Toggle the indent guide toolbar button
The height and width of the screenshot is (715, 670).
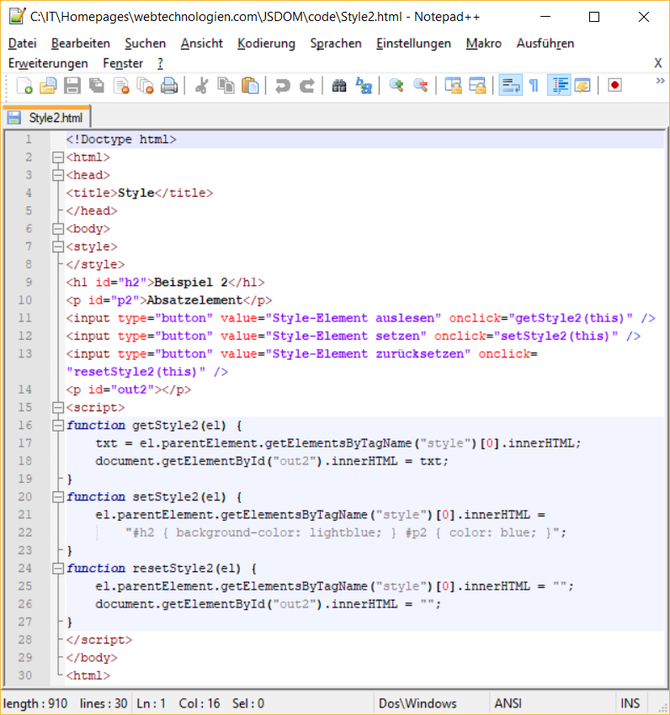point(559,85)
